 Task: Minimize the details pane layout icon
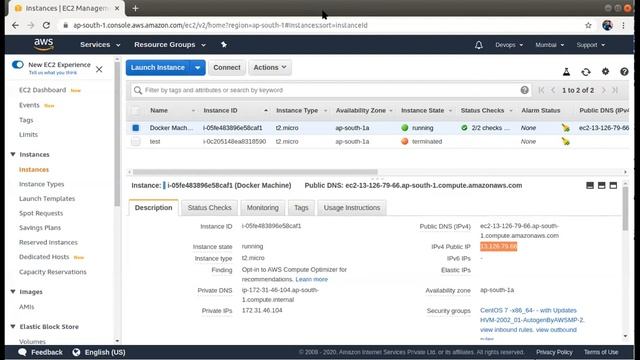590,185
